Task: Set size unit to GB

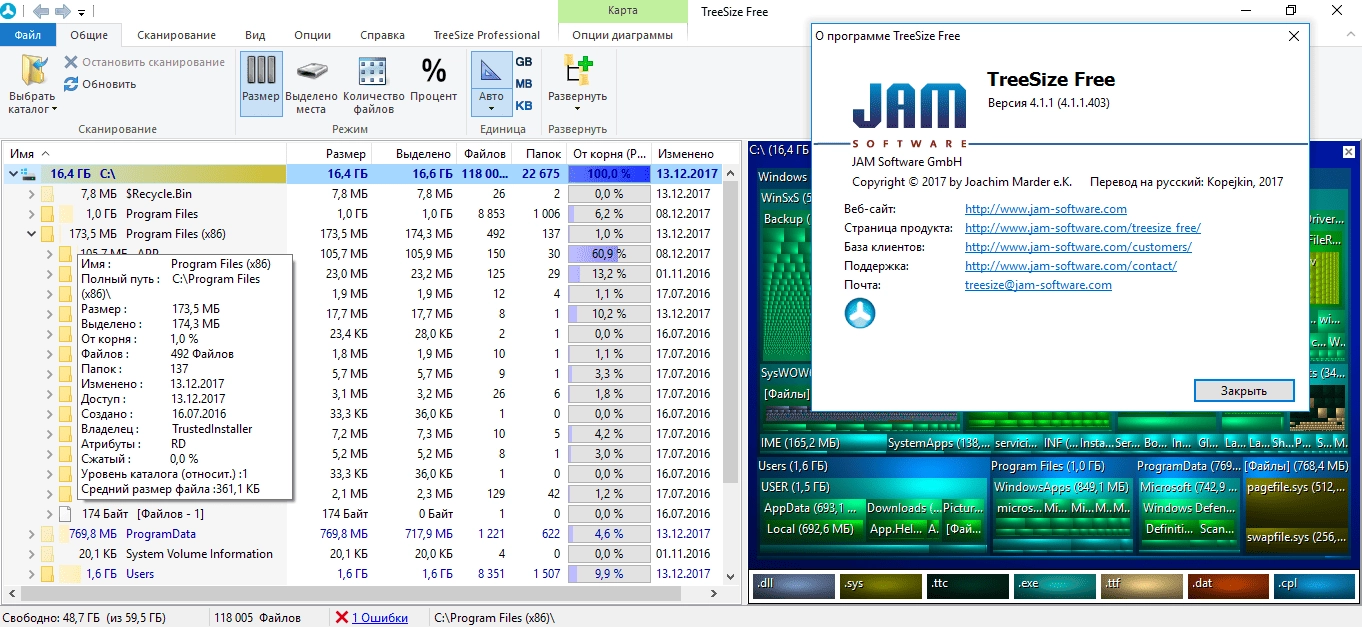Action: (x=524, y=62)
